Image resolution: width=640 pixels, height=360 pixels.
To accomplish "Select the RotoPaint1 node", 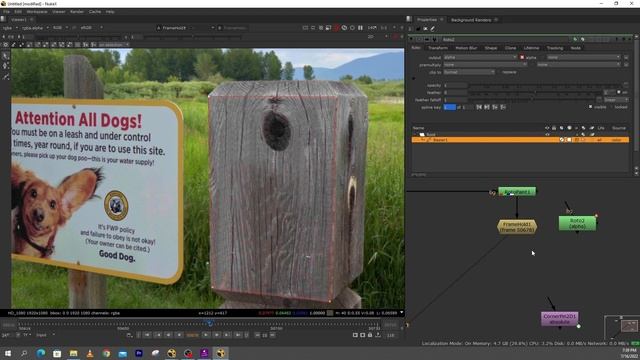I will 517,191.
